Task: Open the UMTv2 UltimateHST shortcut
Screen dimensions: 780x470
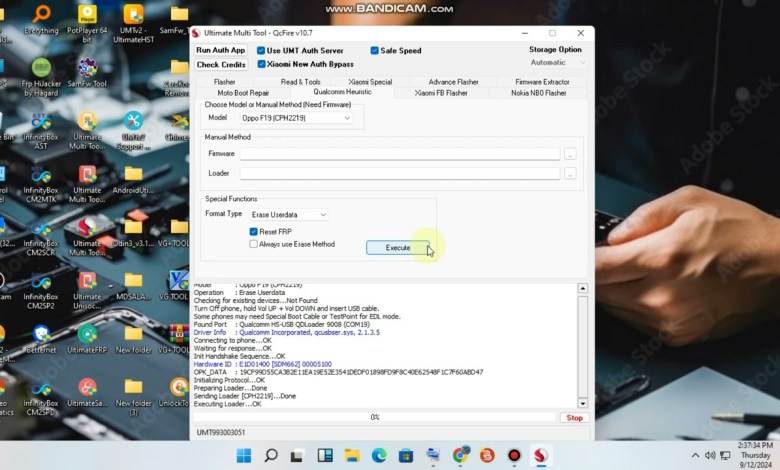Action: click(x=133, y=23)
